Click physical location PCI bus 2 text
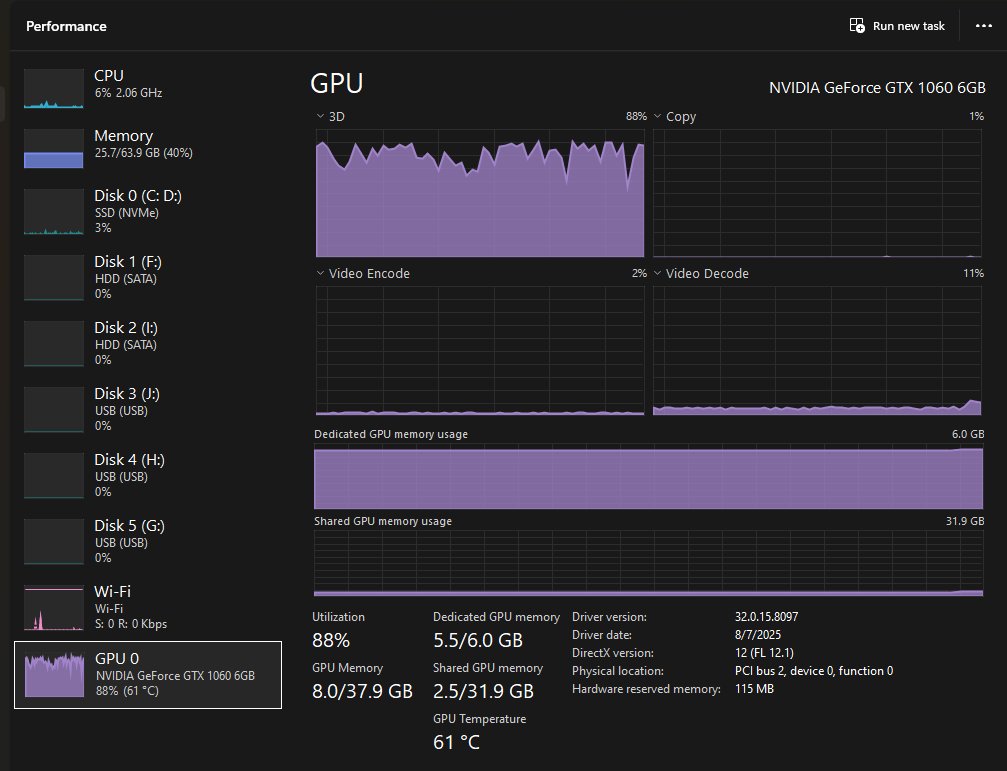1007x771 pixels. [814, 671]
